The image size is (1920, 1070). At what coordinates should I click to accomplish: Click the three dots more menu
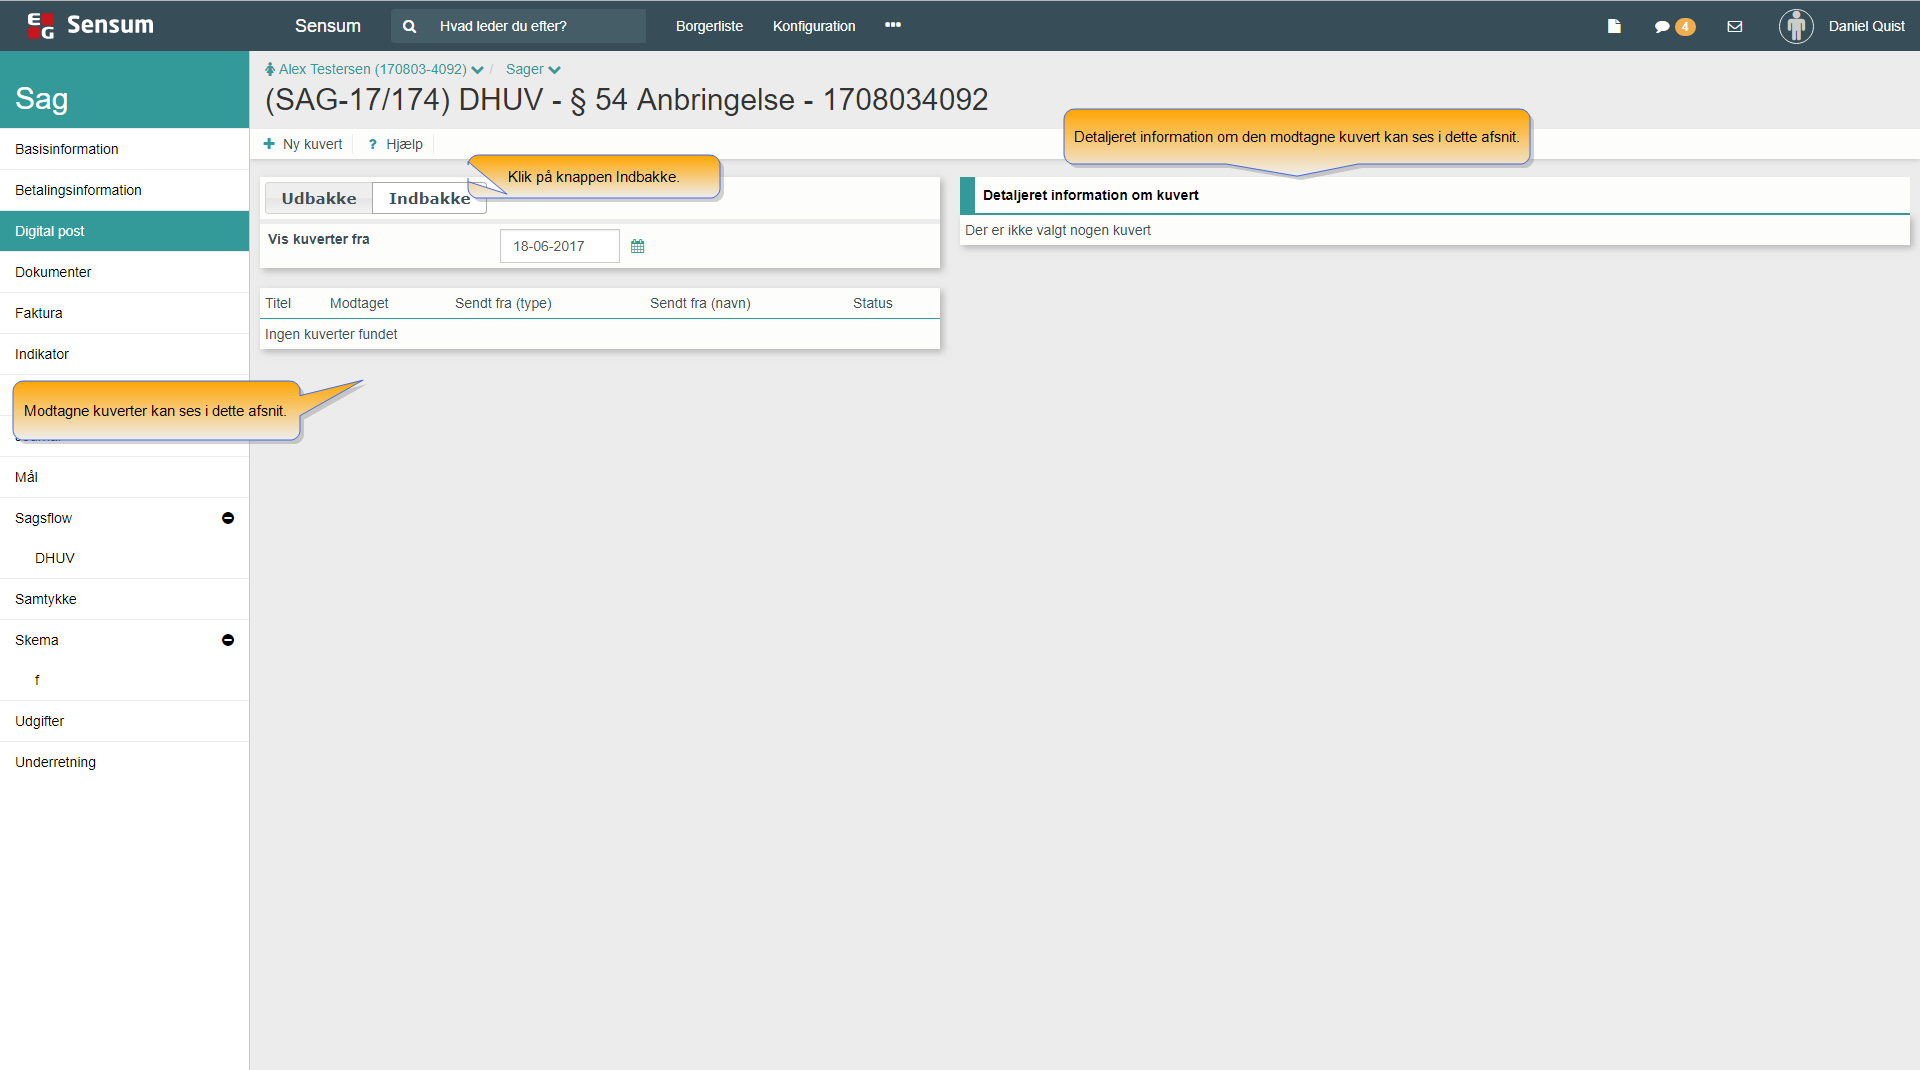tap(893, 26)
